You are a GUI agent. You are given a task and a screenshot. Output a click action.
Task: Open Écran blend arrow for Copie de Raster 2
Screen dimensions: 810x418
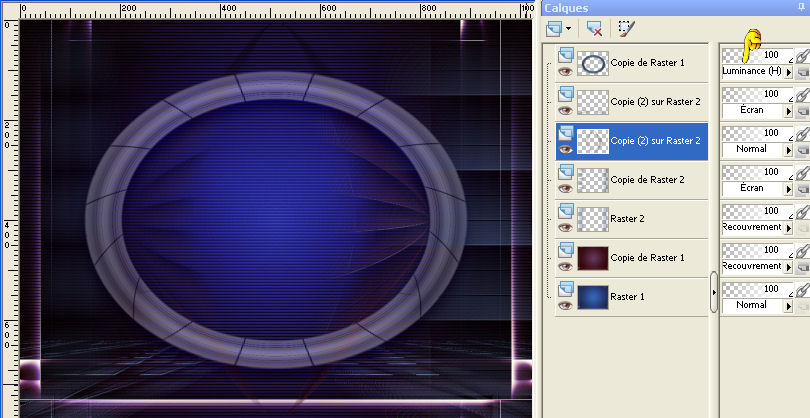click(788, 189)
